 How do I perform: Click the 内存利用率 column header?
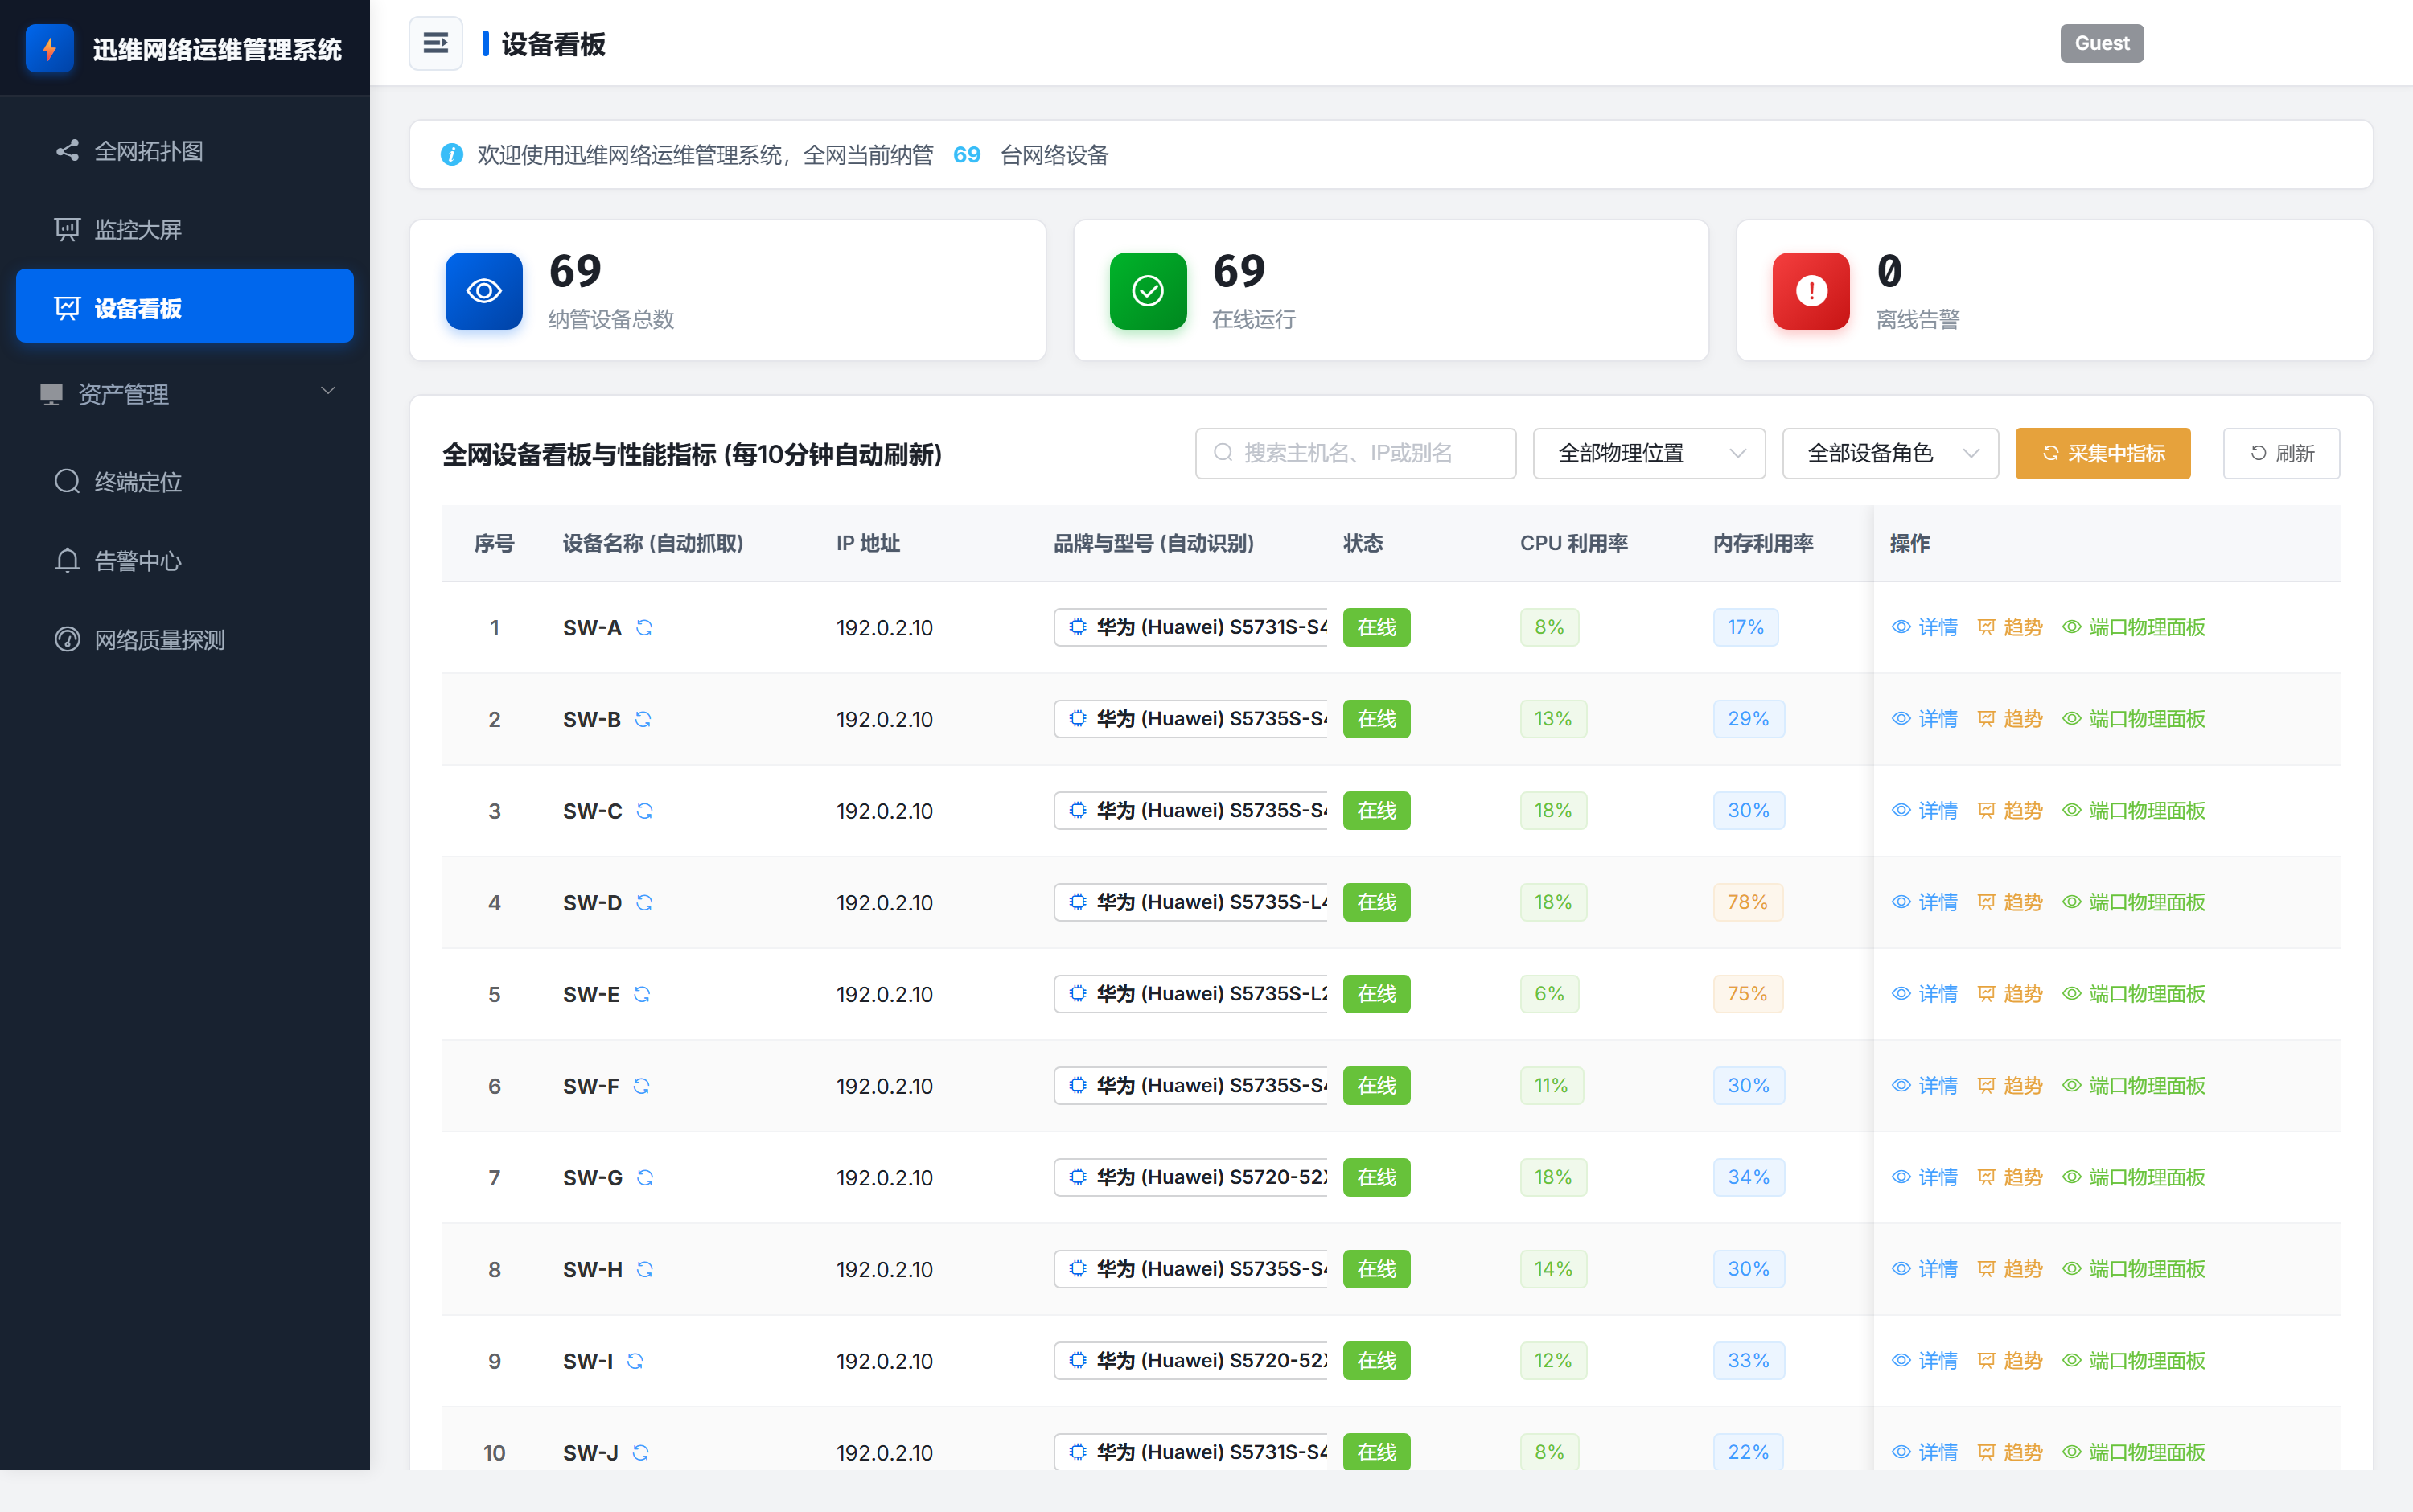tap(1763, 543)
